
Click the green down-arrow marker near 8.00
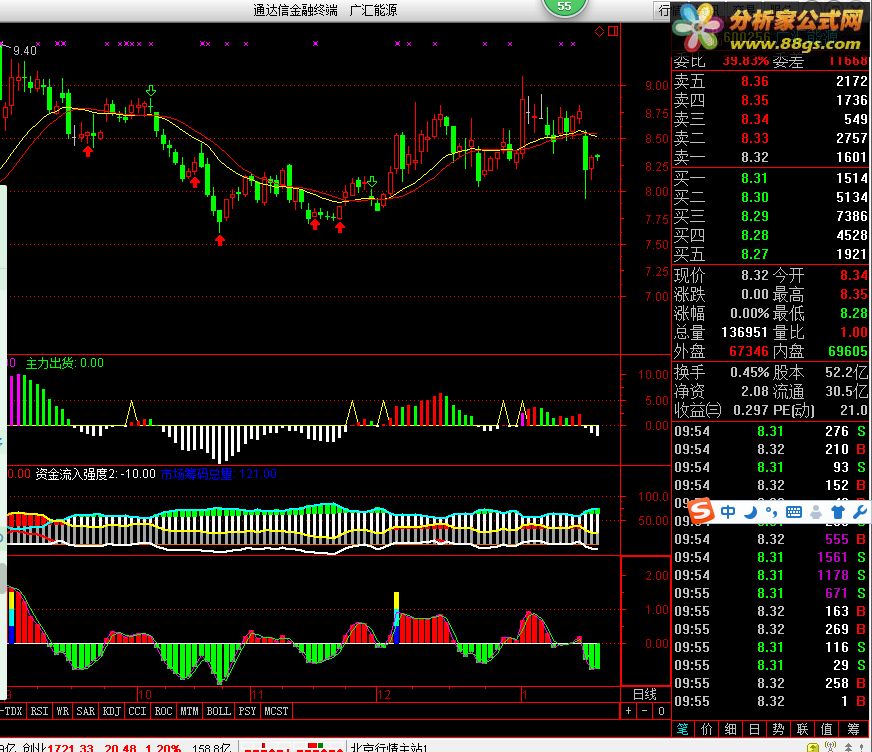(372, 181)
